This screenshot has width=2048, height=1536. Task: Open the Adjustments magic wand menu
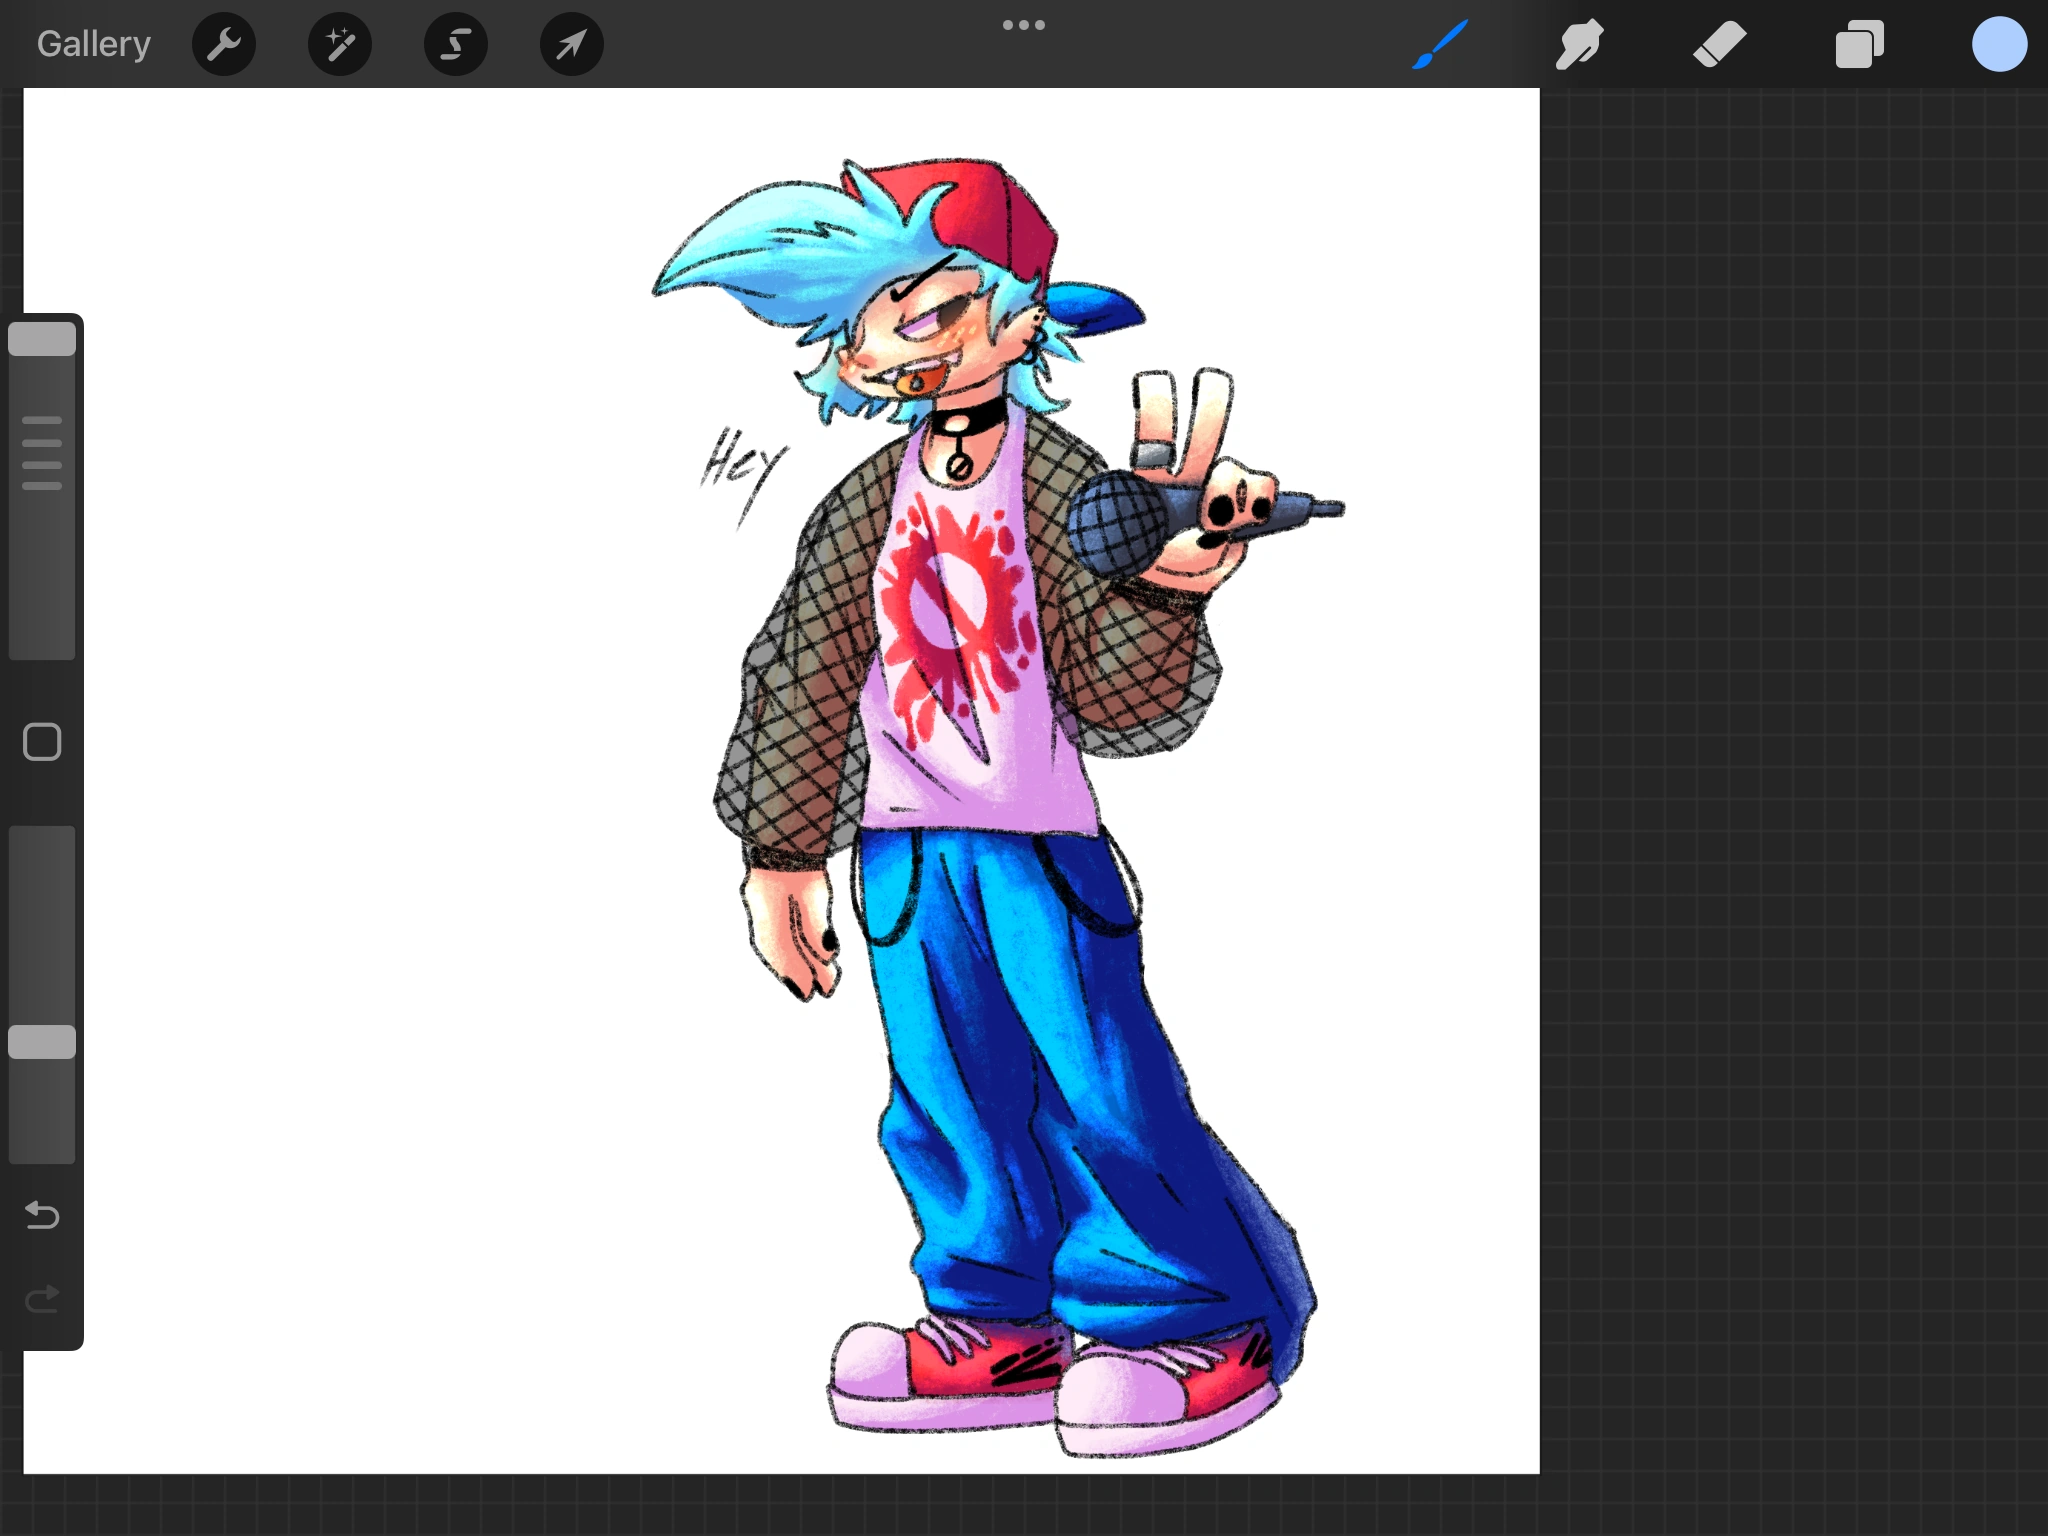click(x=340, y=44)
